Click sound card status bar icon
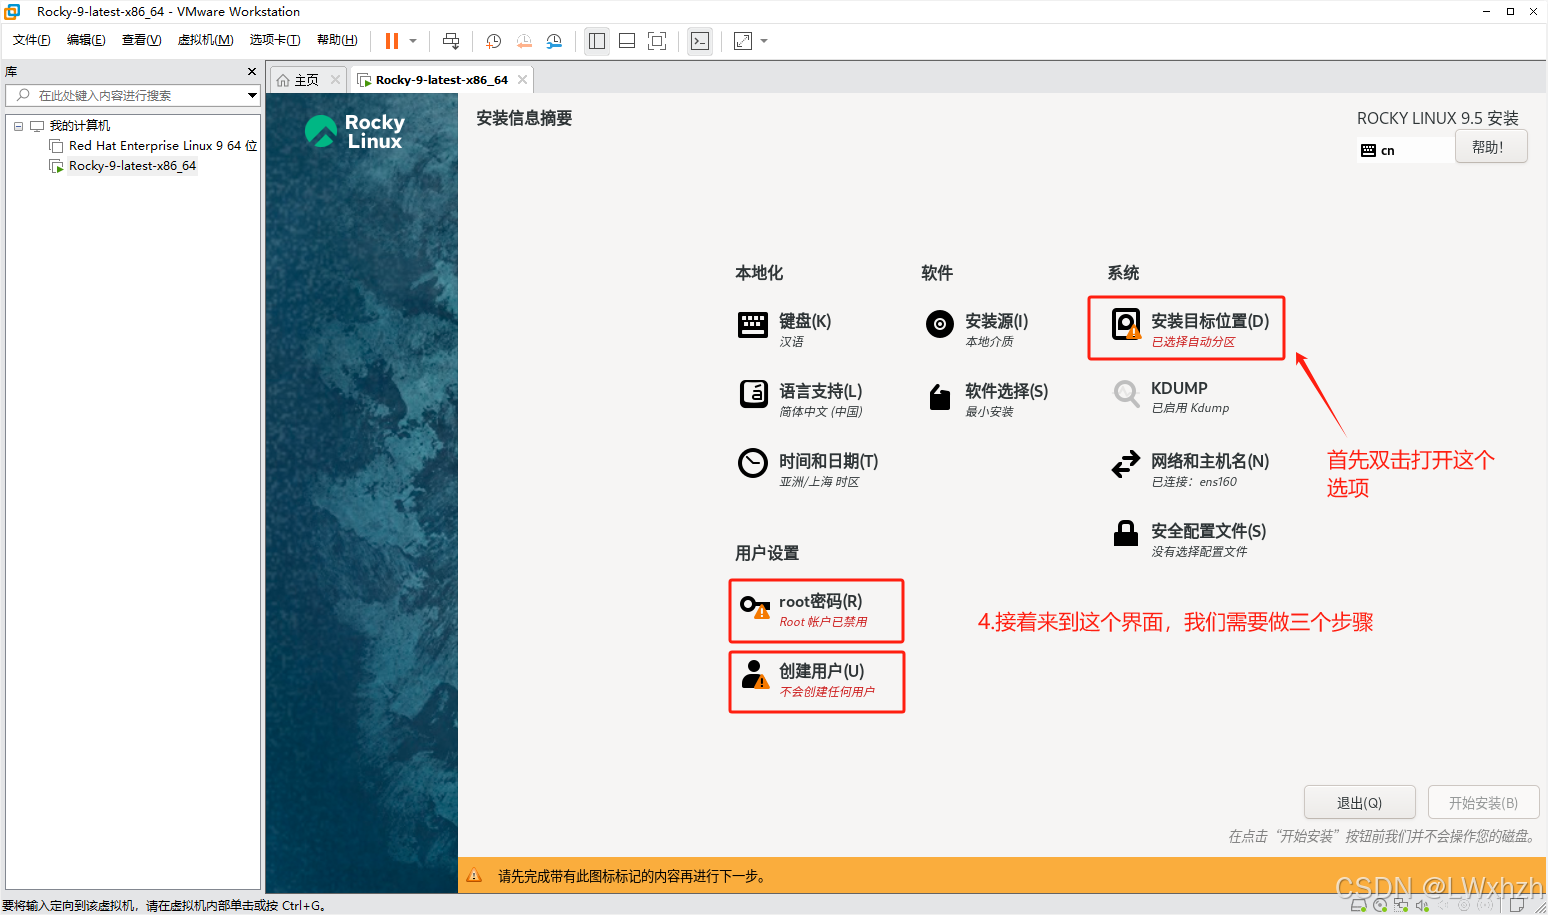1548x915 pixels. coord(1422,905)
